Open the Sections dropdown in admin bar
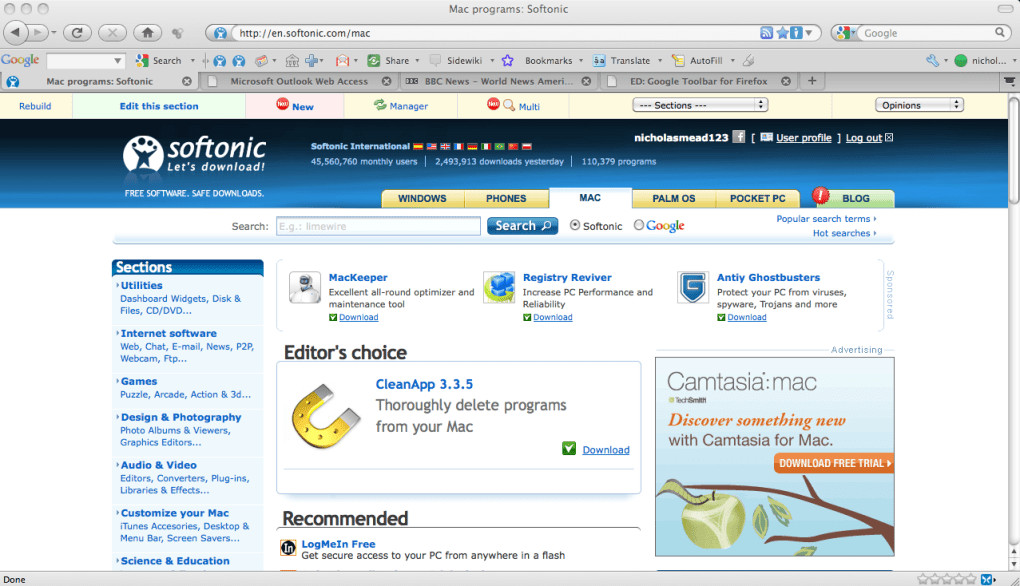Viewport: 1020px width, 586px height. 700,105
